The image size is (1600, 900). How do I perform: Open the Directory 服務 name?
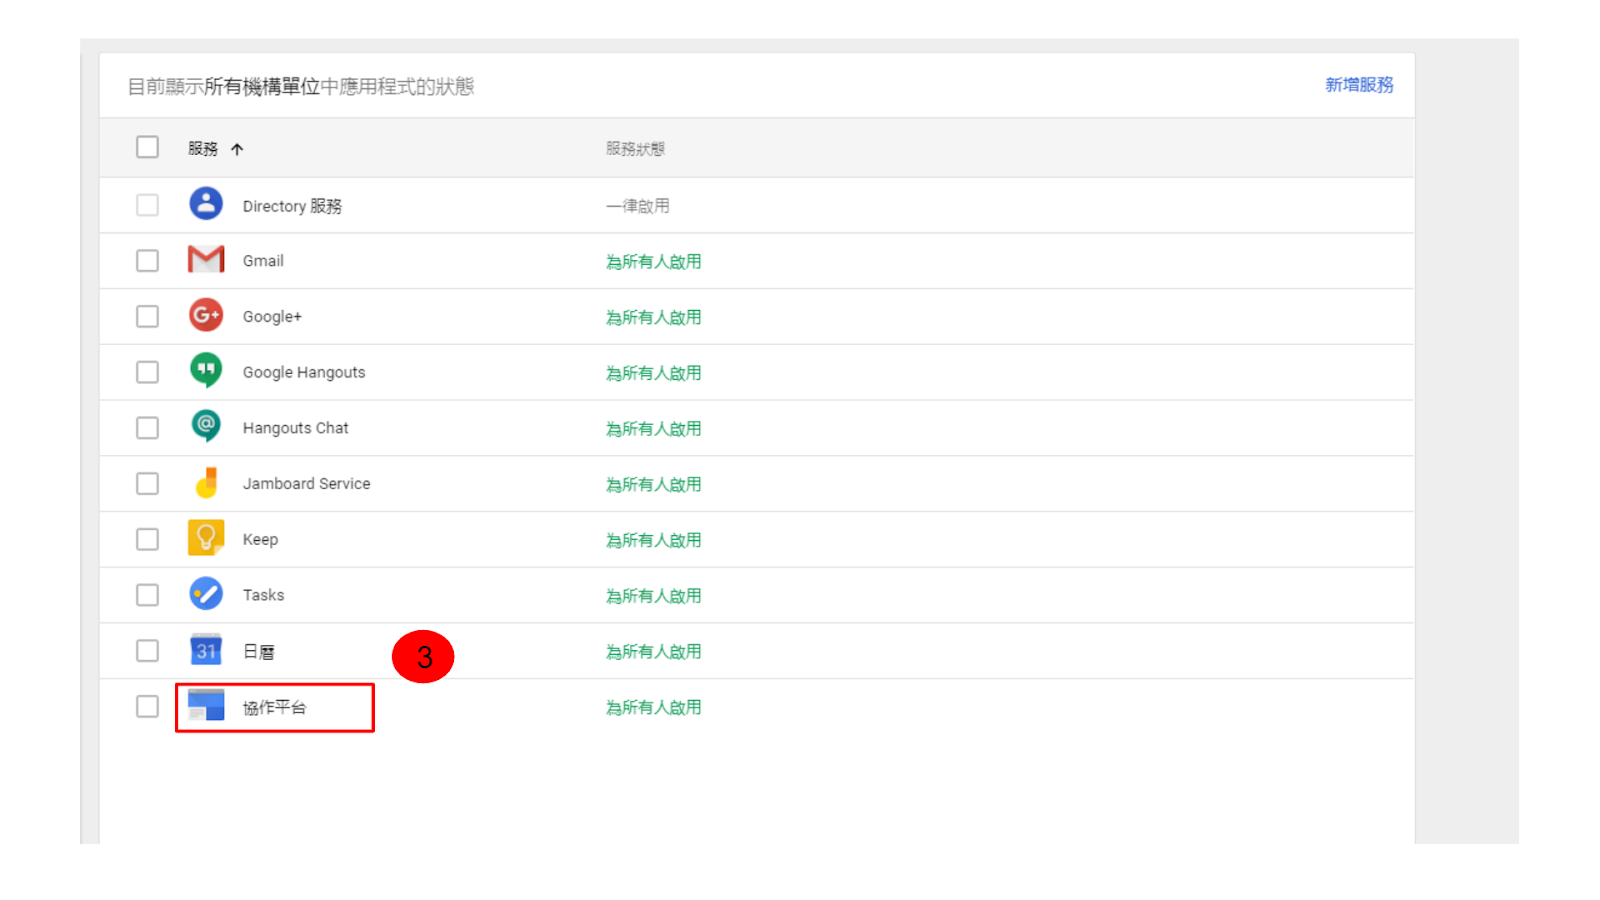[292, 206]
